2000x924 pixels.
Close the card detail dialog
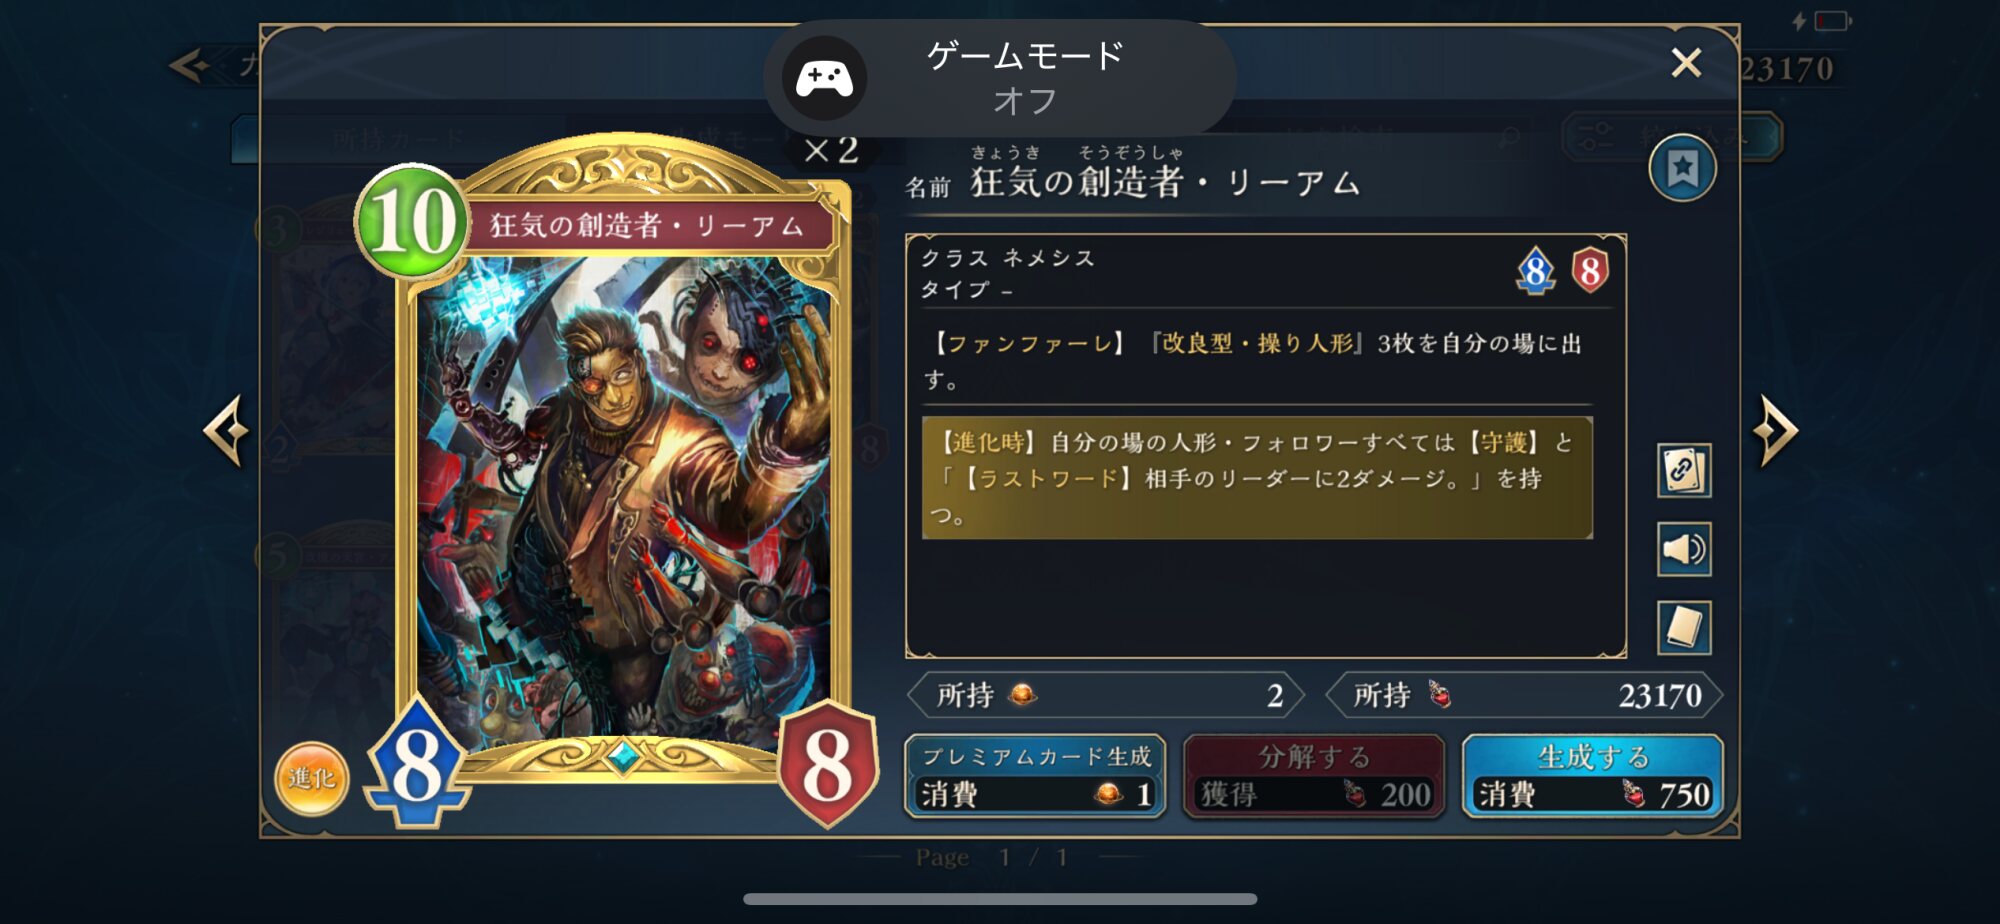point(1686,63)
